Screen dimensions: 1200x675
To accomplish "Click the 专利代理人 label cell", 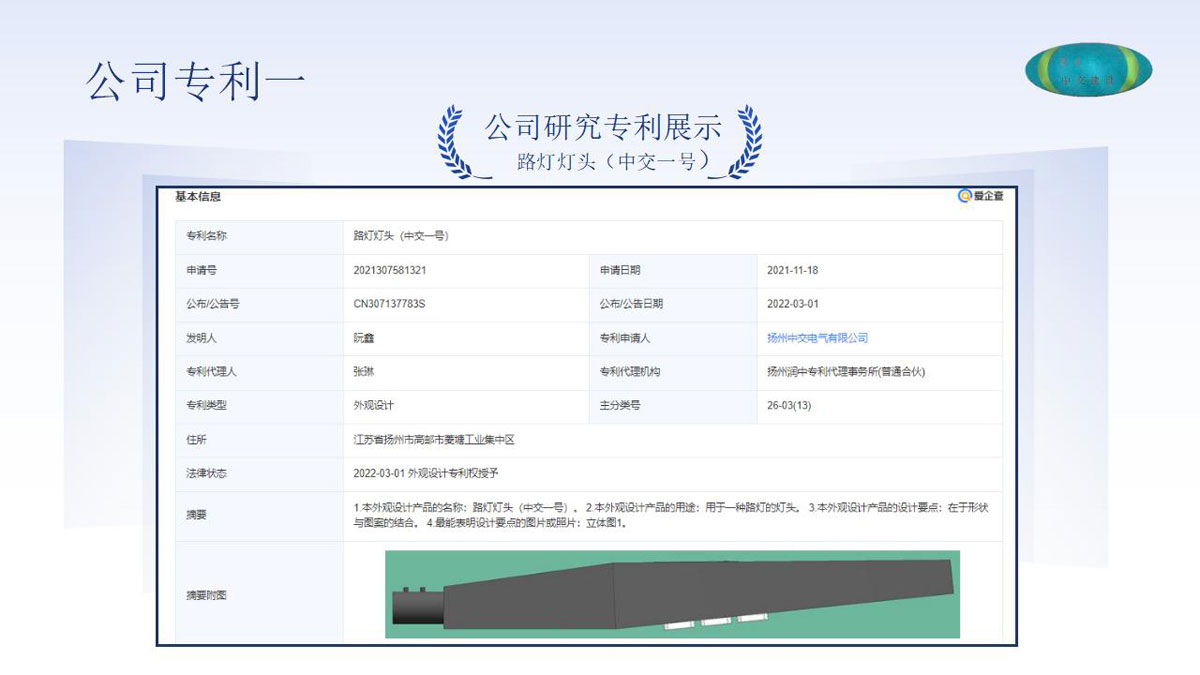I will tap(260, 372).
